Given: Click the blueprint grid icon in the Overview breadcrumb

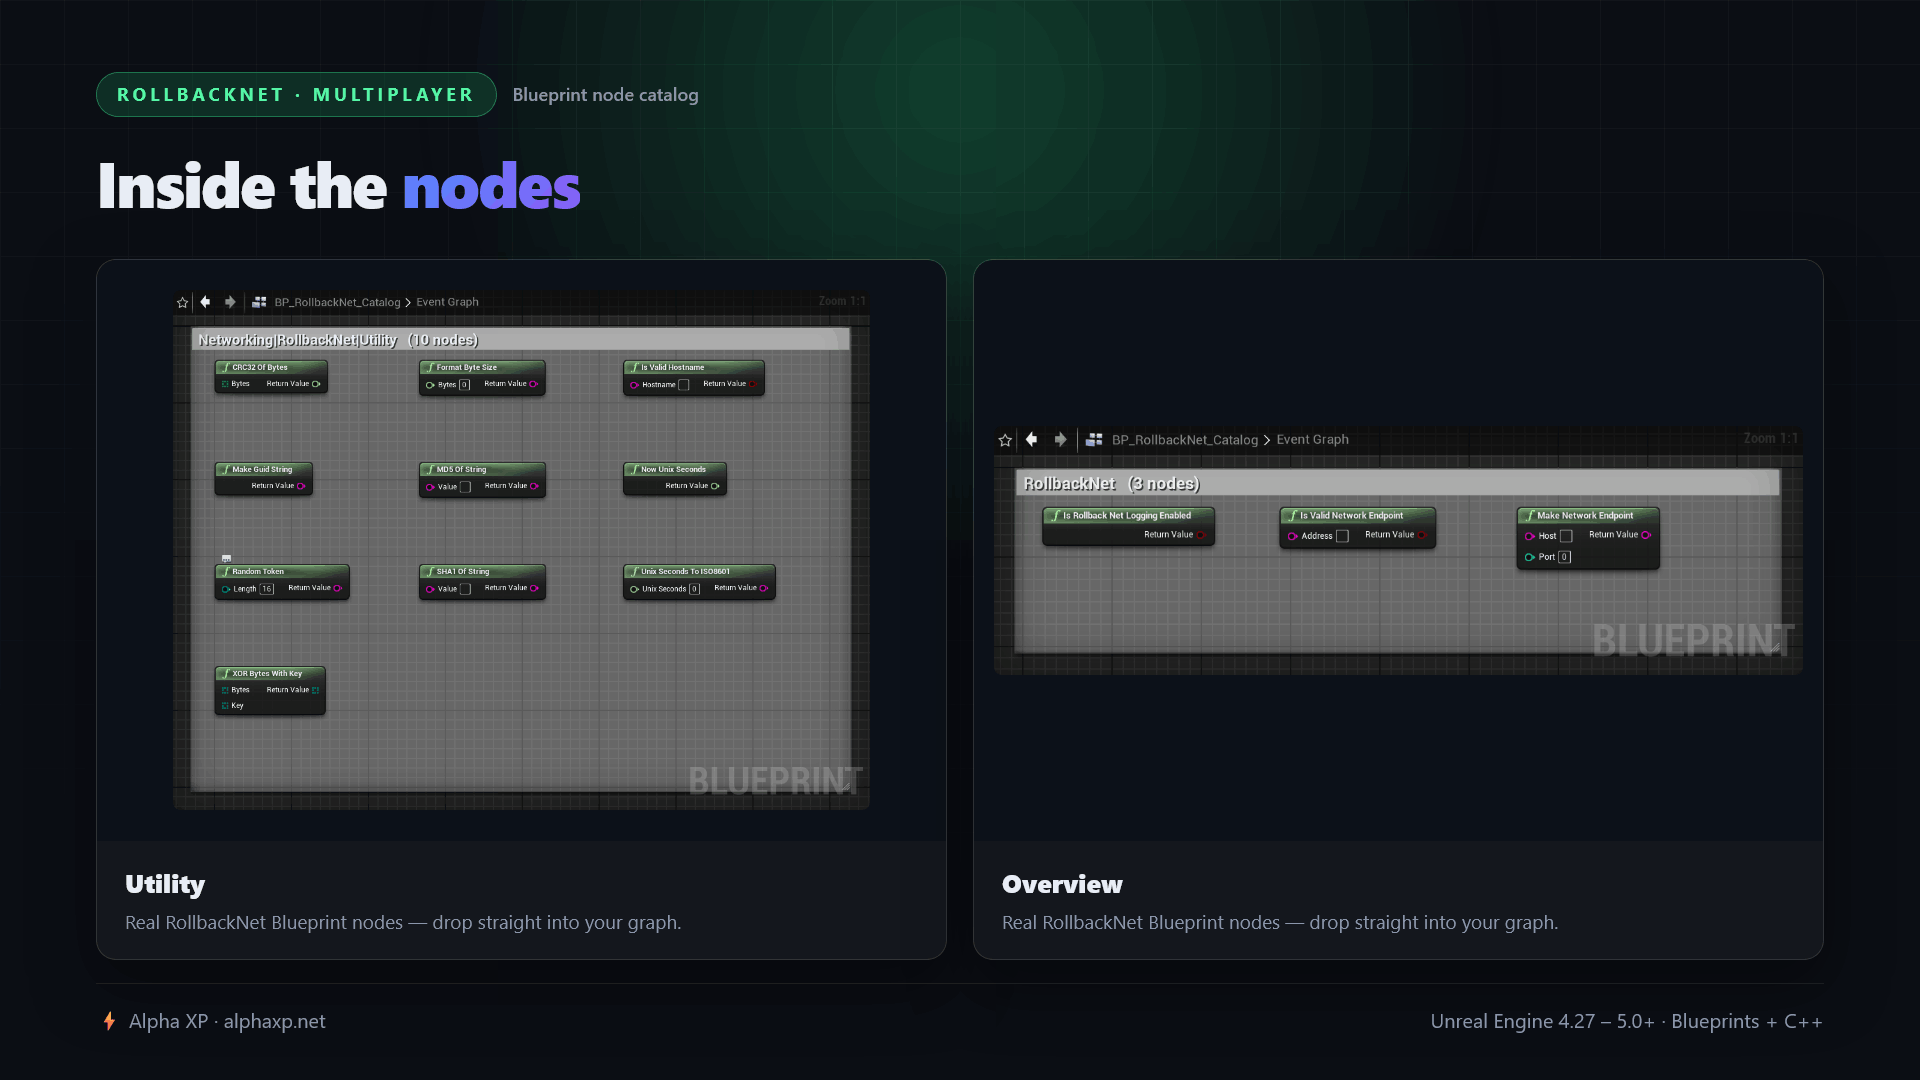Looking at the screenshot, I should click(1094, 440).
